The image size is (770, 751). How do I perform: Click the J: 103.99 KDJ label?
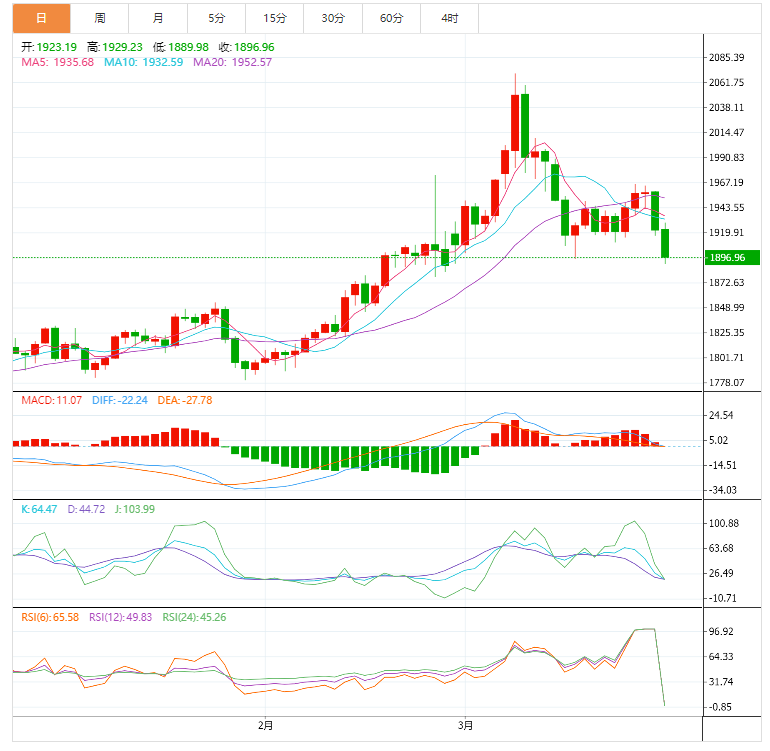click(x=135, y=509)
